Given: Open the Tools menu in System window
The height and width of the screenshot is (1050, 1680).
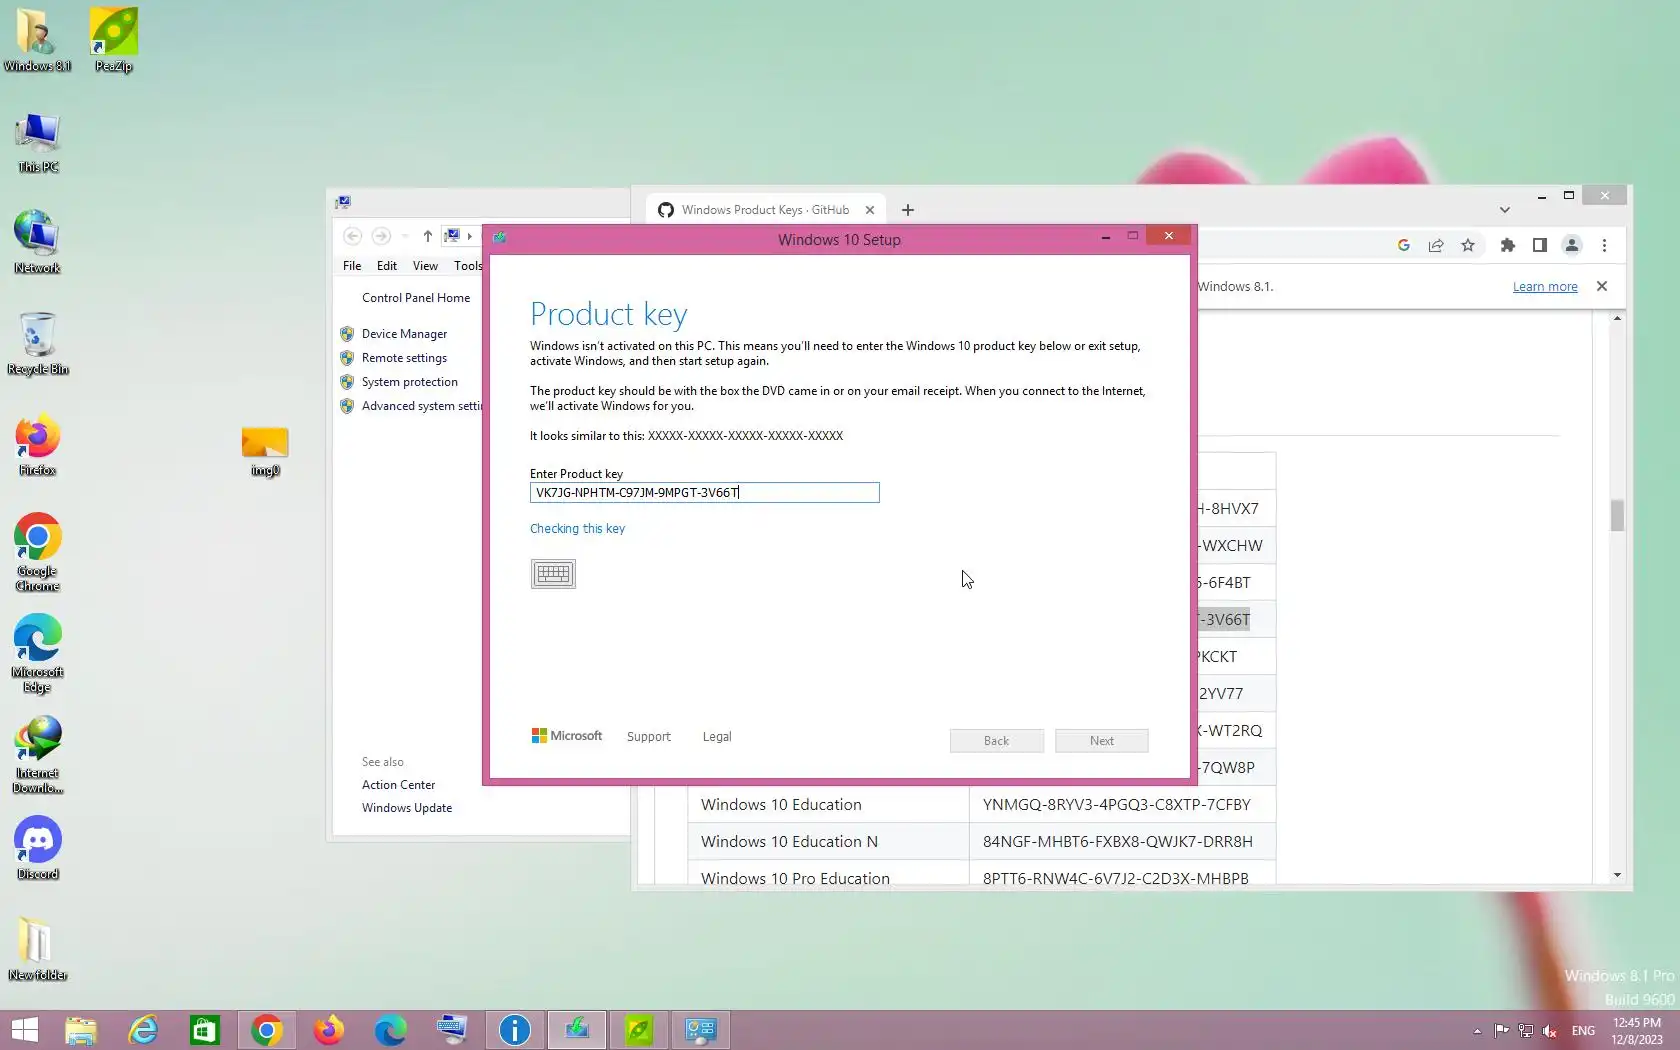Looking at the screenshot, I should click(468, 266).
